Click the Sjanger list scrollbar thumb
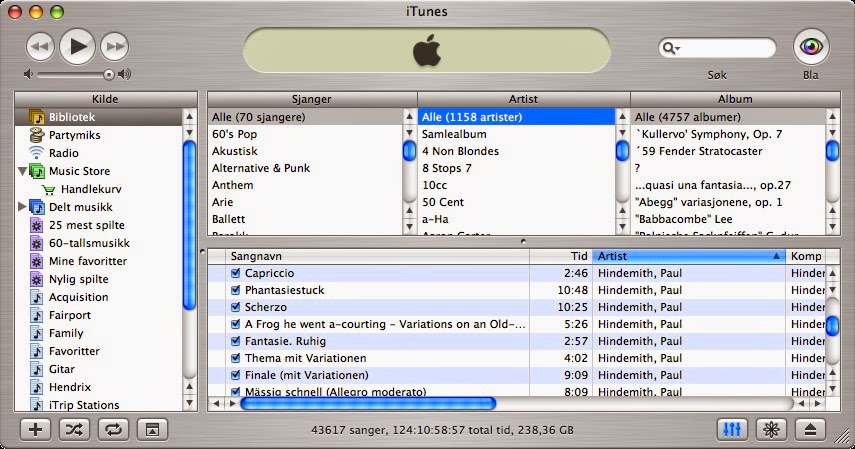Image resolution: width=855 pixels, height=449 pixels. (410, 151)
